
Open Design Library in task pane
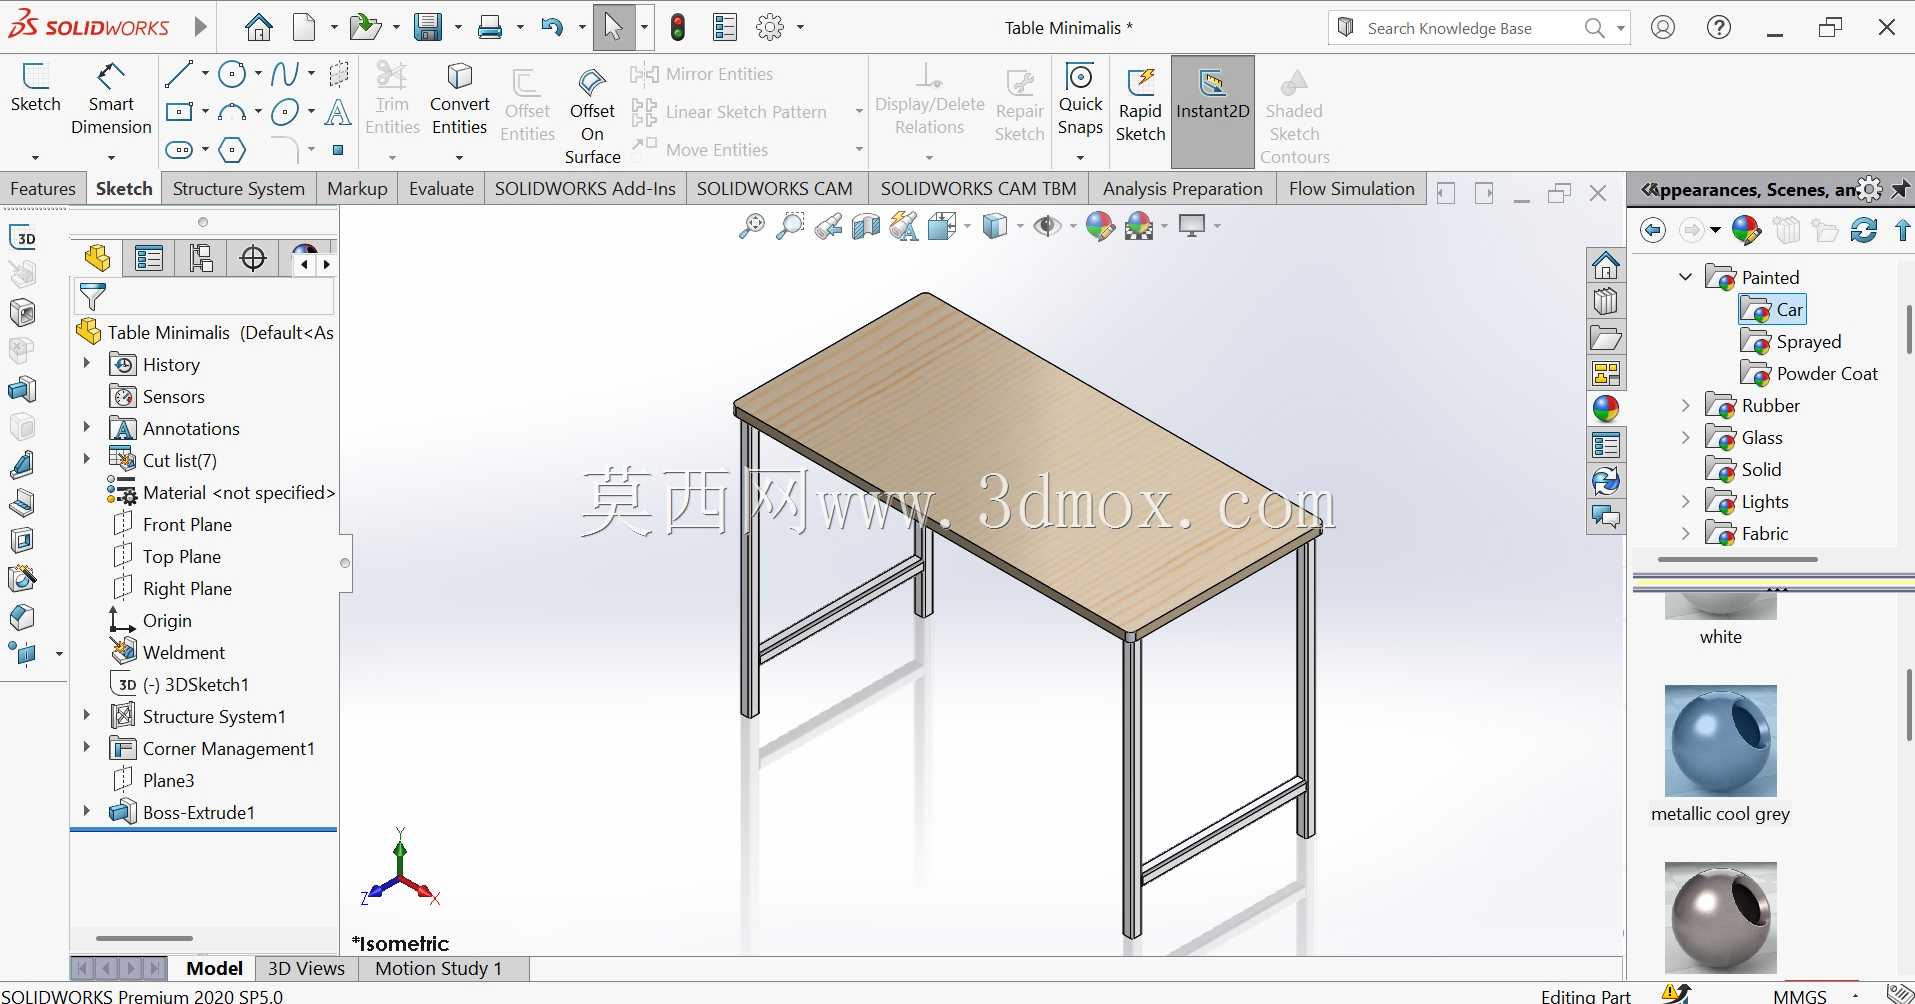point(1606,302)
